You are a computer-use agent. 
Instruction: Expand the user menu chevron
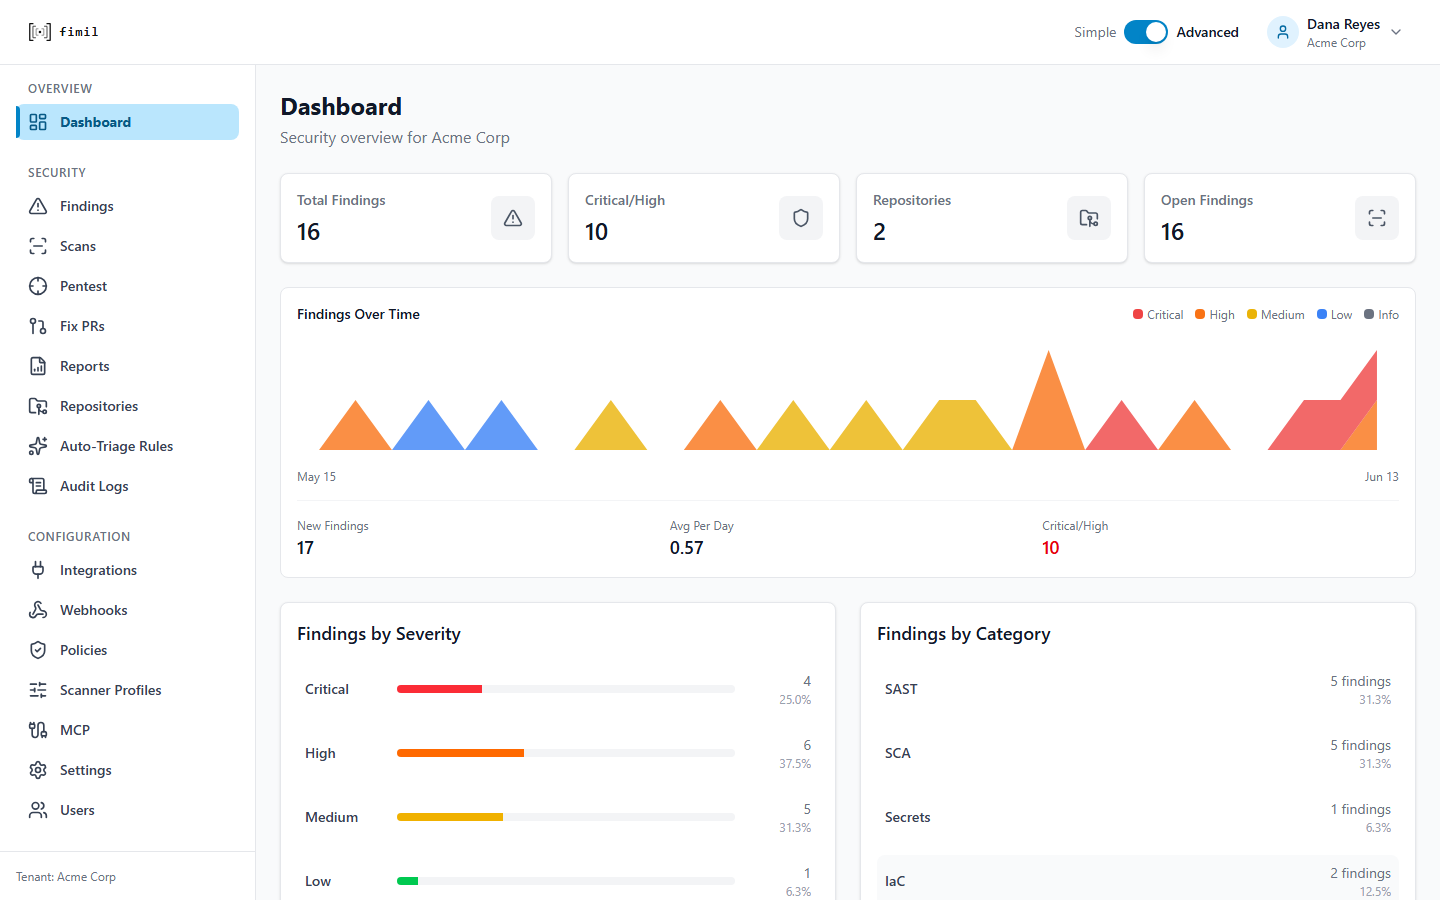coord(1396,32)
